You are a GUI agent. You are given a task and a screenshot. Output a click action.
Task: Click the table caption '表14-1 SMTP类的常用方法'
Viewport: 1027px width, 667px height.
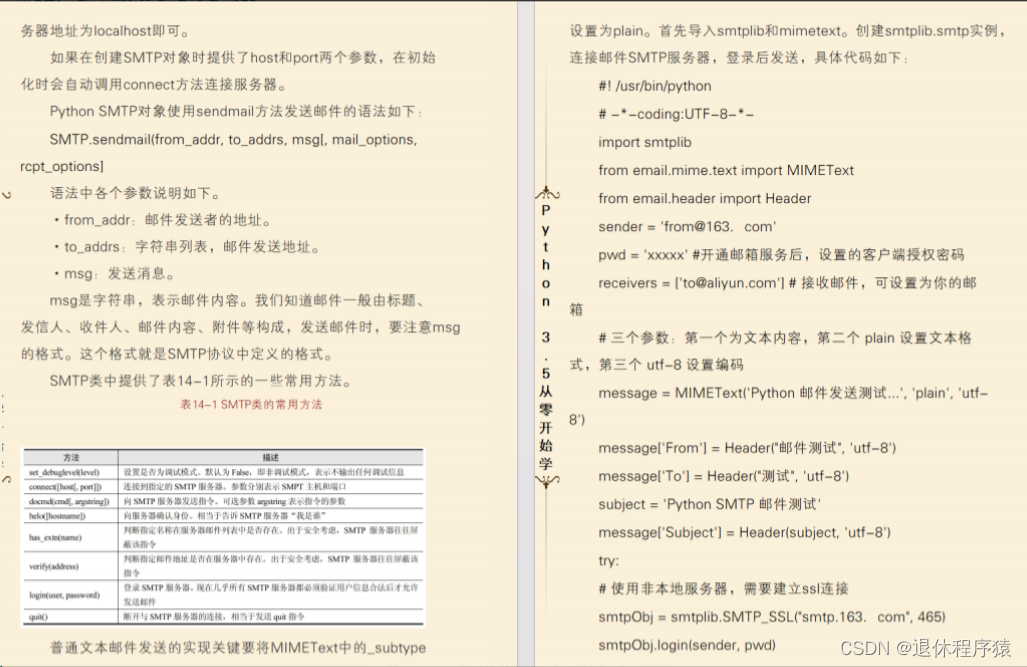pyautogui.click(x=252, y=404)
